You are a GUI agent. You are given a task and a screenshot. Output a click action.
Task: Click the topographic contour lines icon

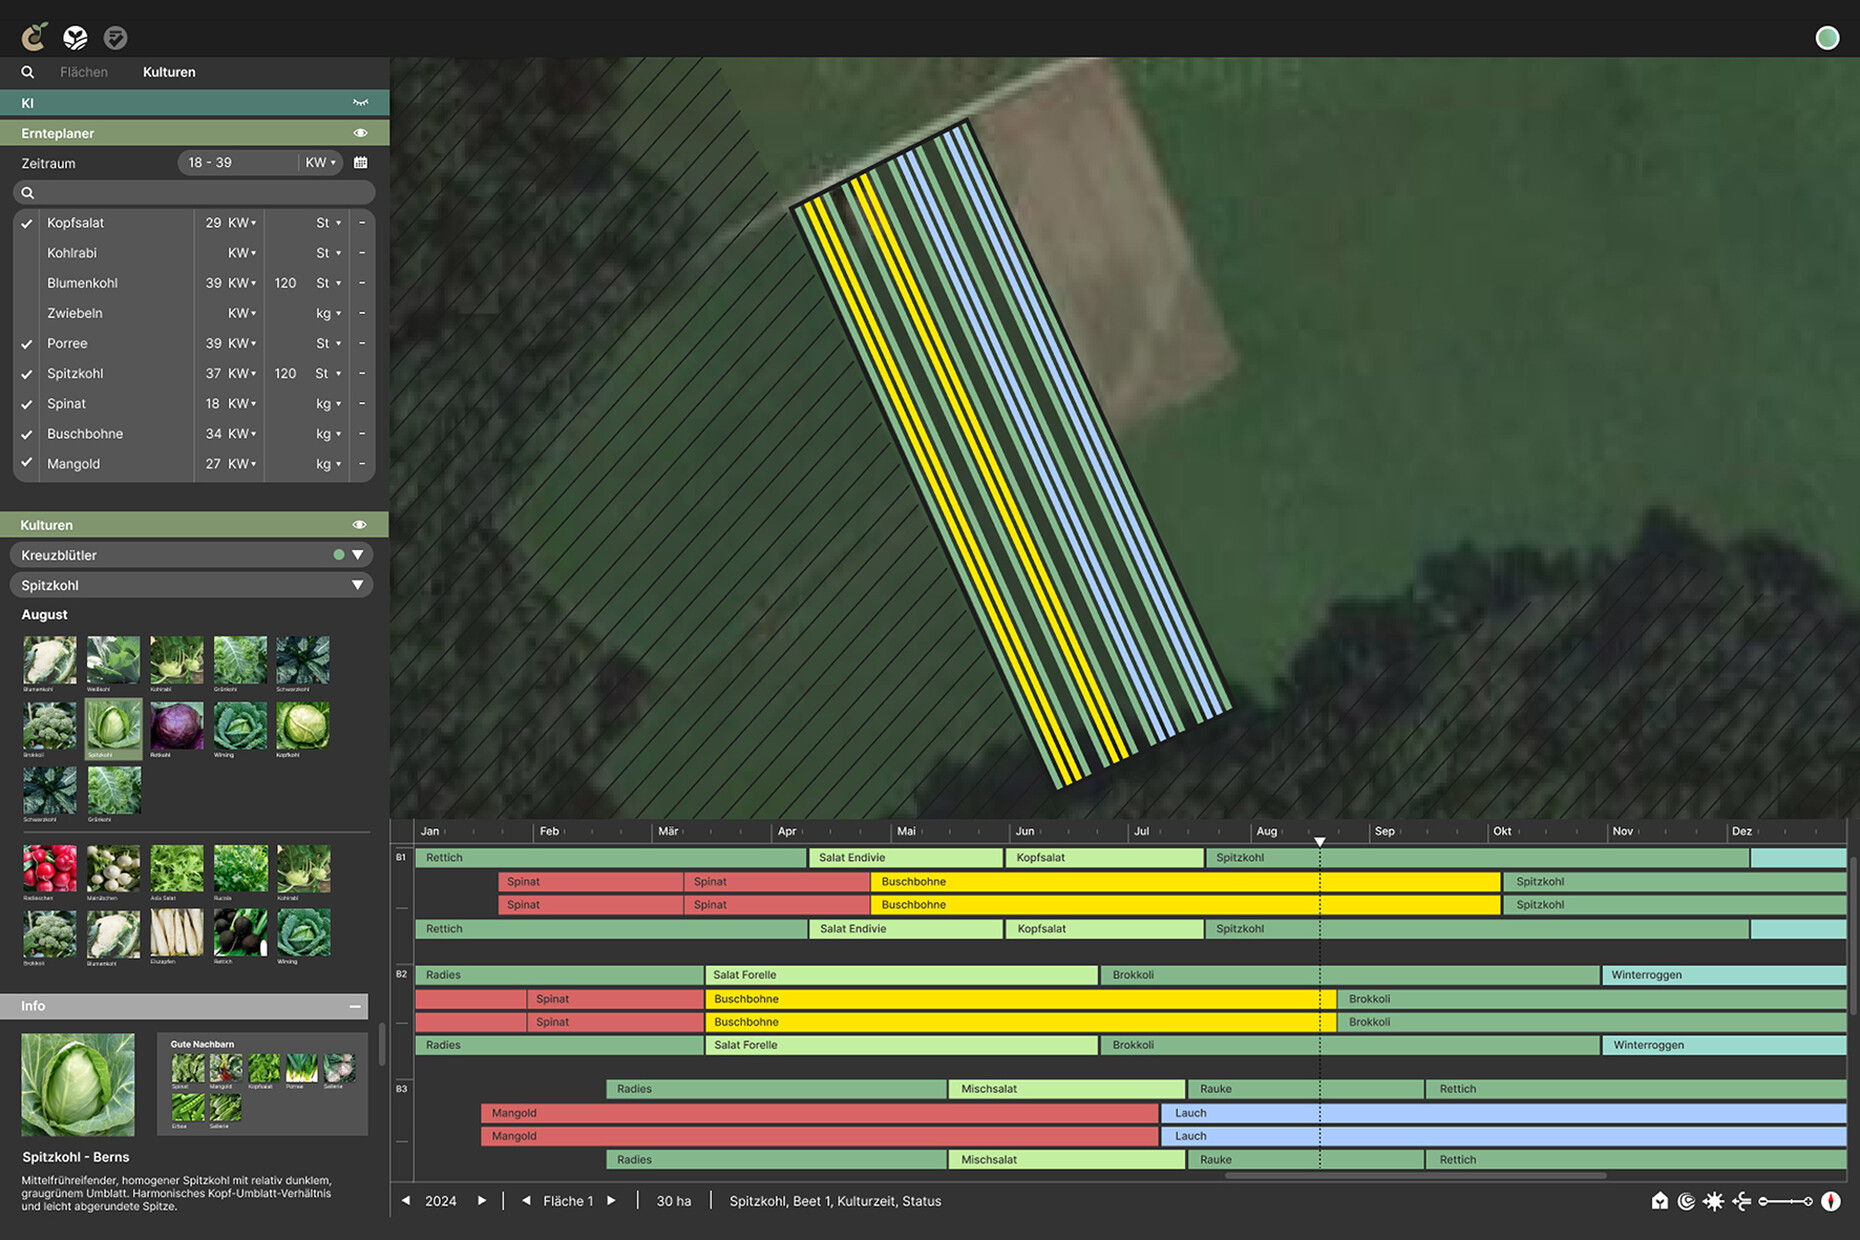(1686, 1201)
